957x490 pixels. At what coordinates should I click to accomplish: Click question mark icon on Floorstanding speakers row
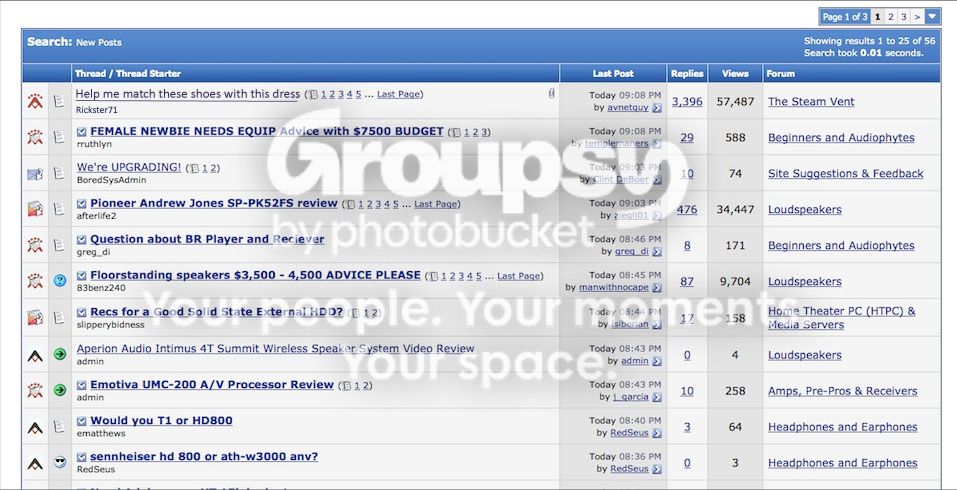point(59,281)
